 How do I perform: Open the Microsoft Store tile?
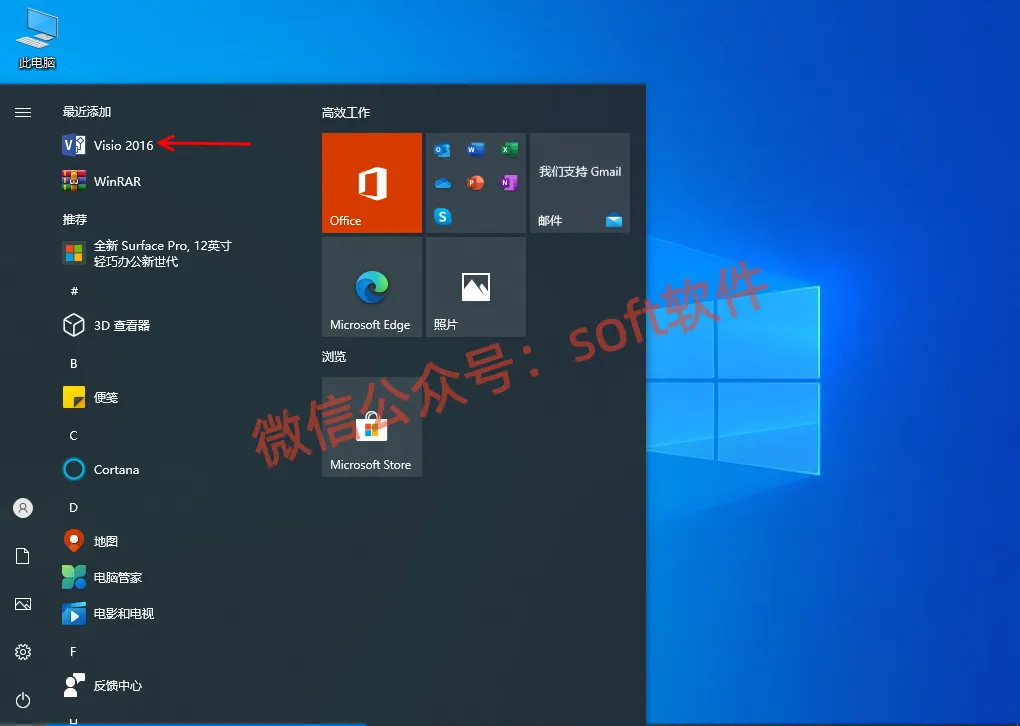[371, 427]
